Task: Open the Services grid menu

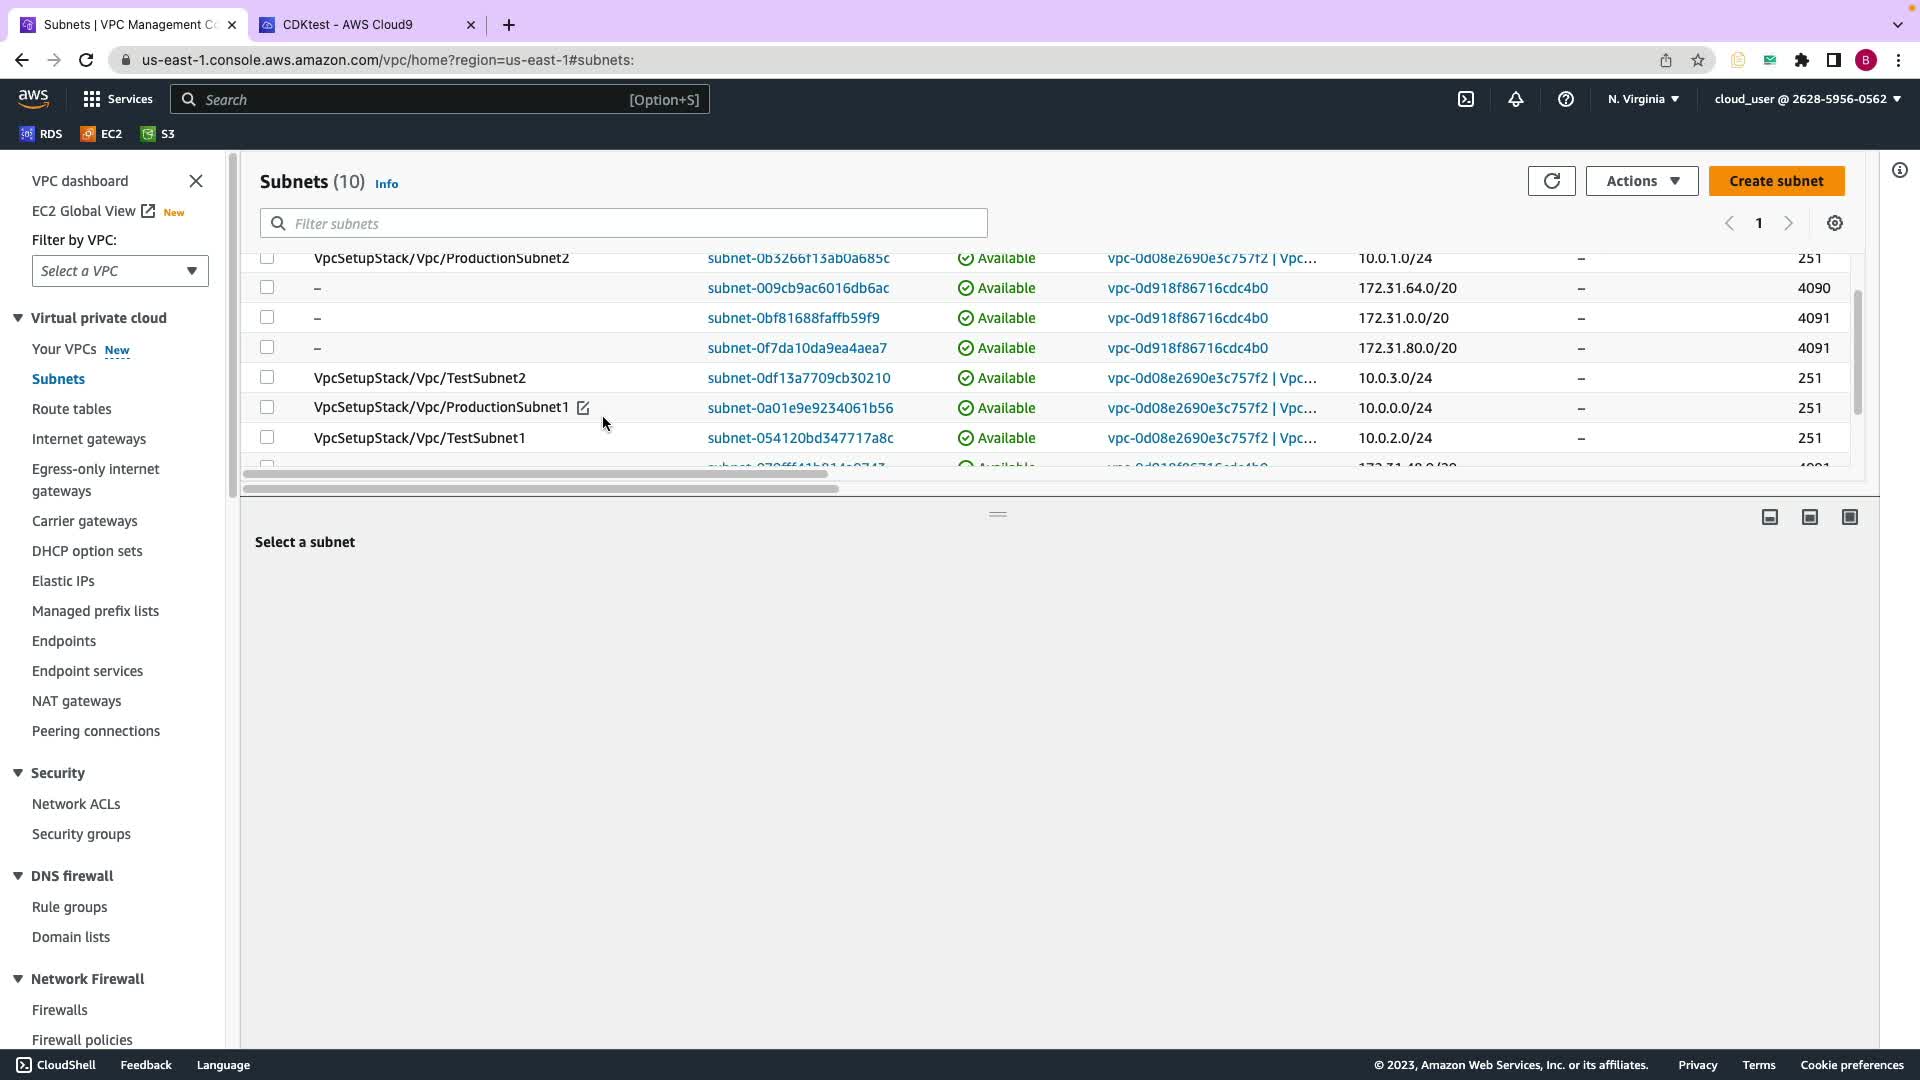Action: (x=92, y=99)
